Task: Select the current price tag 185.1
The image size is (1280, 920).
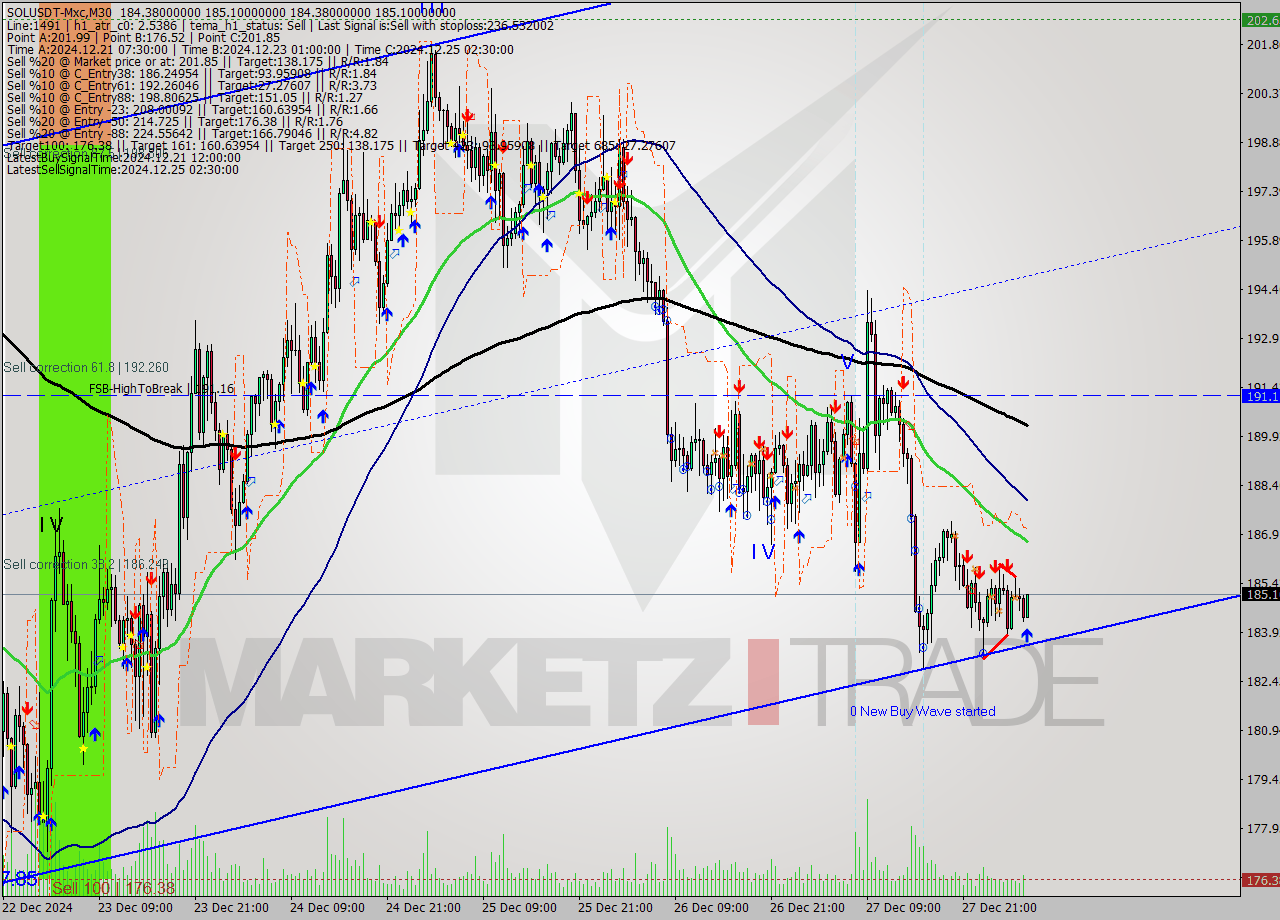Action: pos(1261,594)
